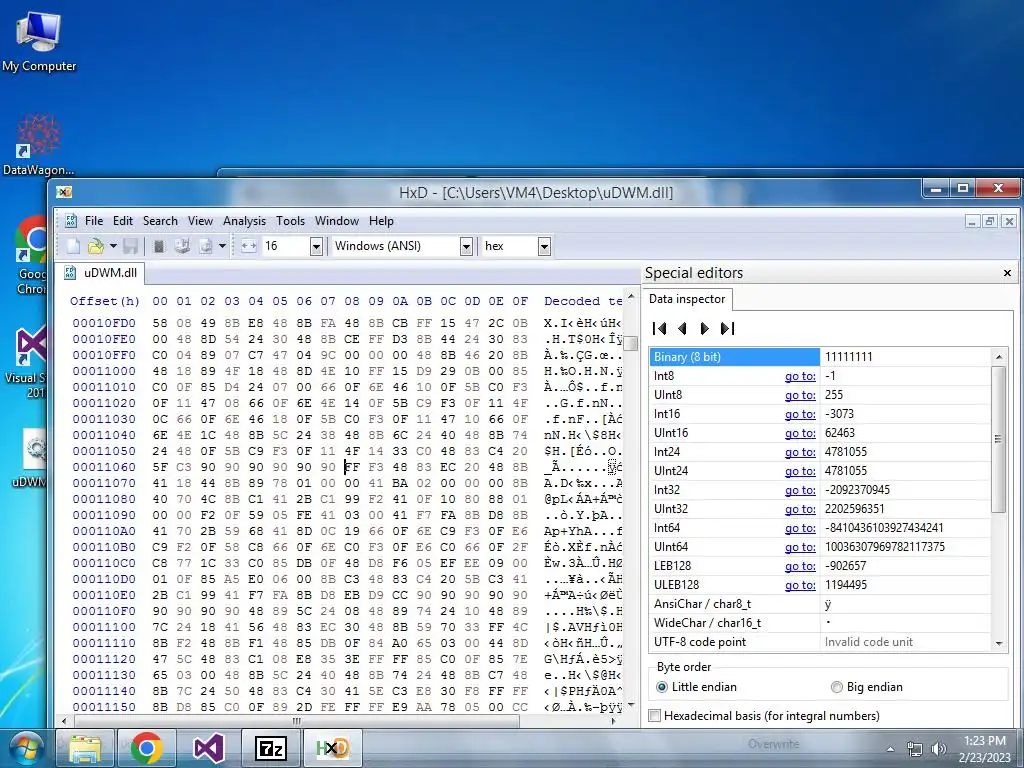This screenshot has height=768, width=1024.
Task: Click go to link for Int8
Action: tap(800, 376)
